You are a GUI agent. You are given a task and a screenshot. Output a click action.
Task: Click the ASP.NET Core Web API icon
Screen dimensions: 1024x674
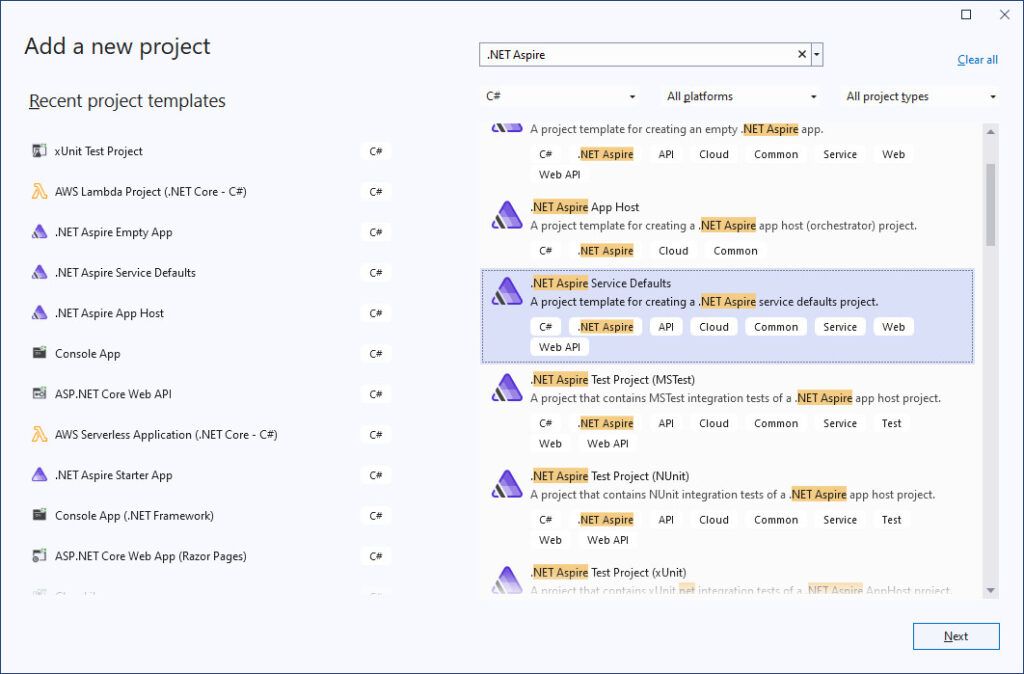[x=39, y=394]
